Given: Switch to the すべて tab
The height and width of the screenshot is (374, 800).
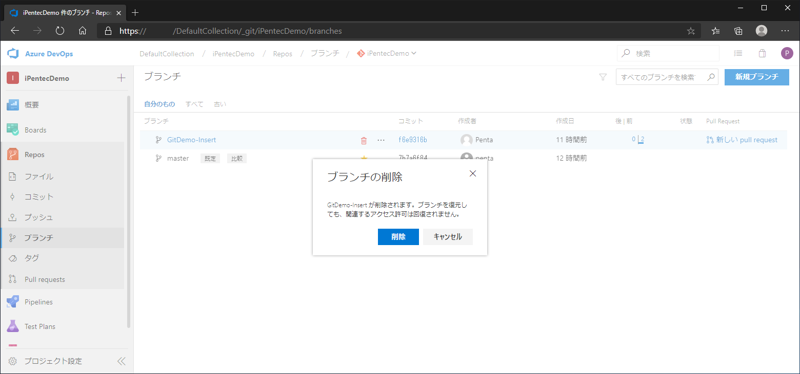Looking at the screenshot, I should [194, 104].
